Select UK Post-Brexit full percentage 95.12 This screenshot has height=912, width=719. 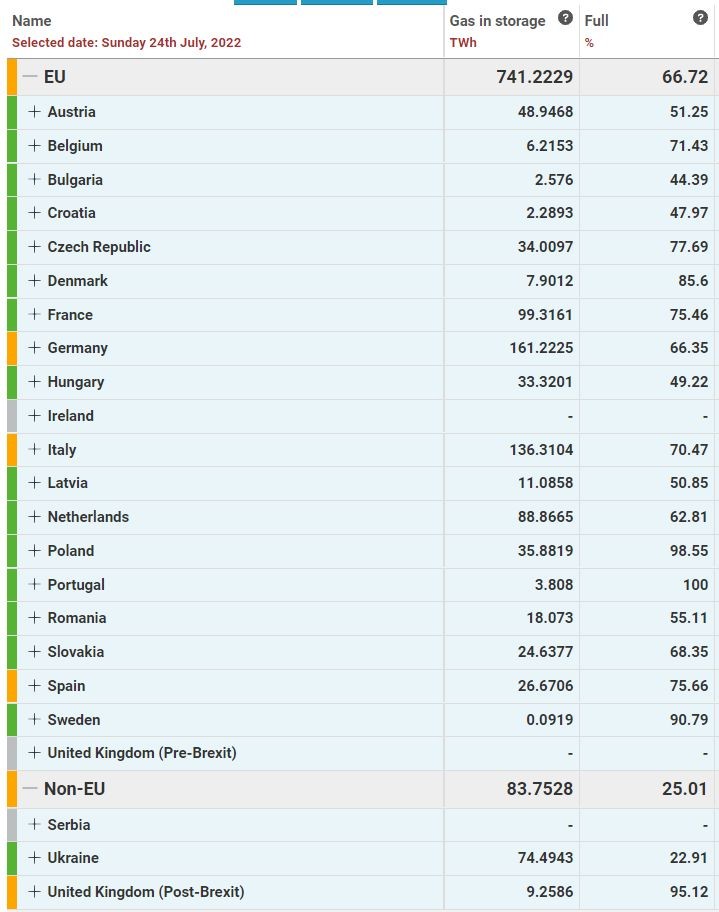(689, 892)
